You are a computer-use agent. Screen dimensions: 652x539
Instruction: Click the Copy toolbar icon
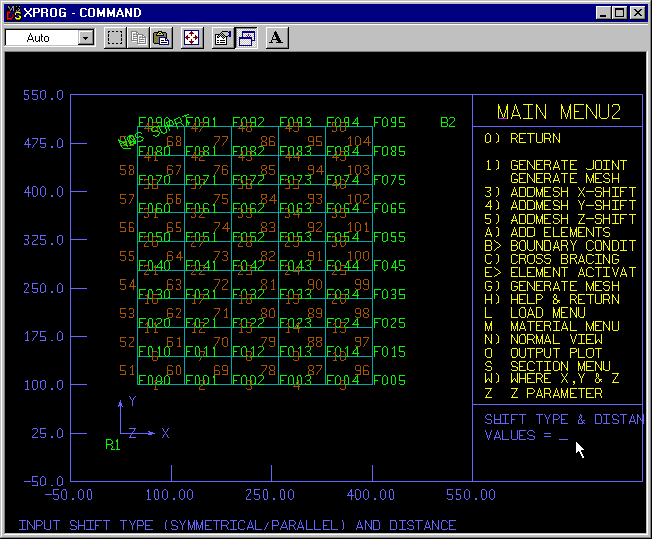click(x=139, y=38)
